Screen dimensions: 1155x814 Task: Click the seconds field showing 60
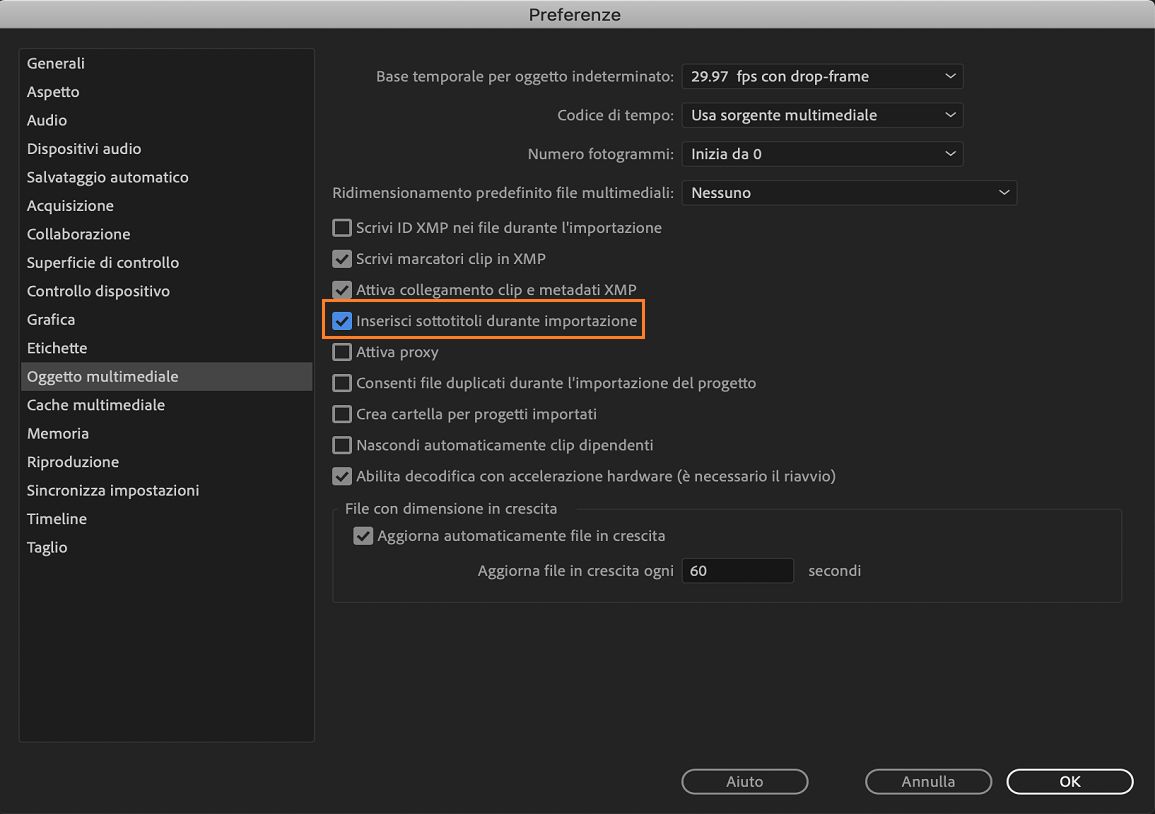737,571
